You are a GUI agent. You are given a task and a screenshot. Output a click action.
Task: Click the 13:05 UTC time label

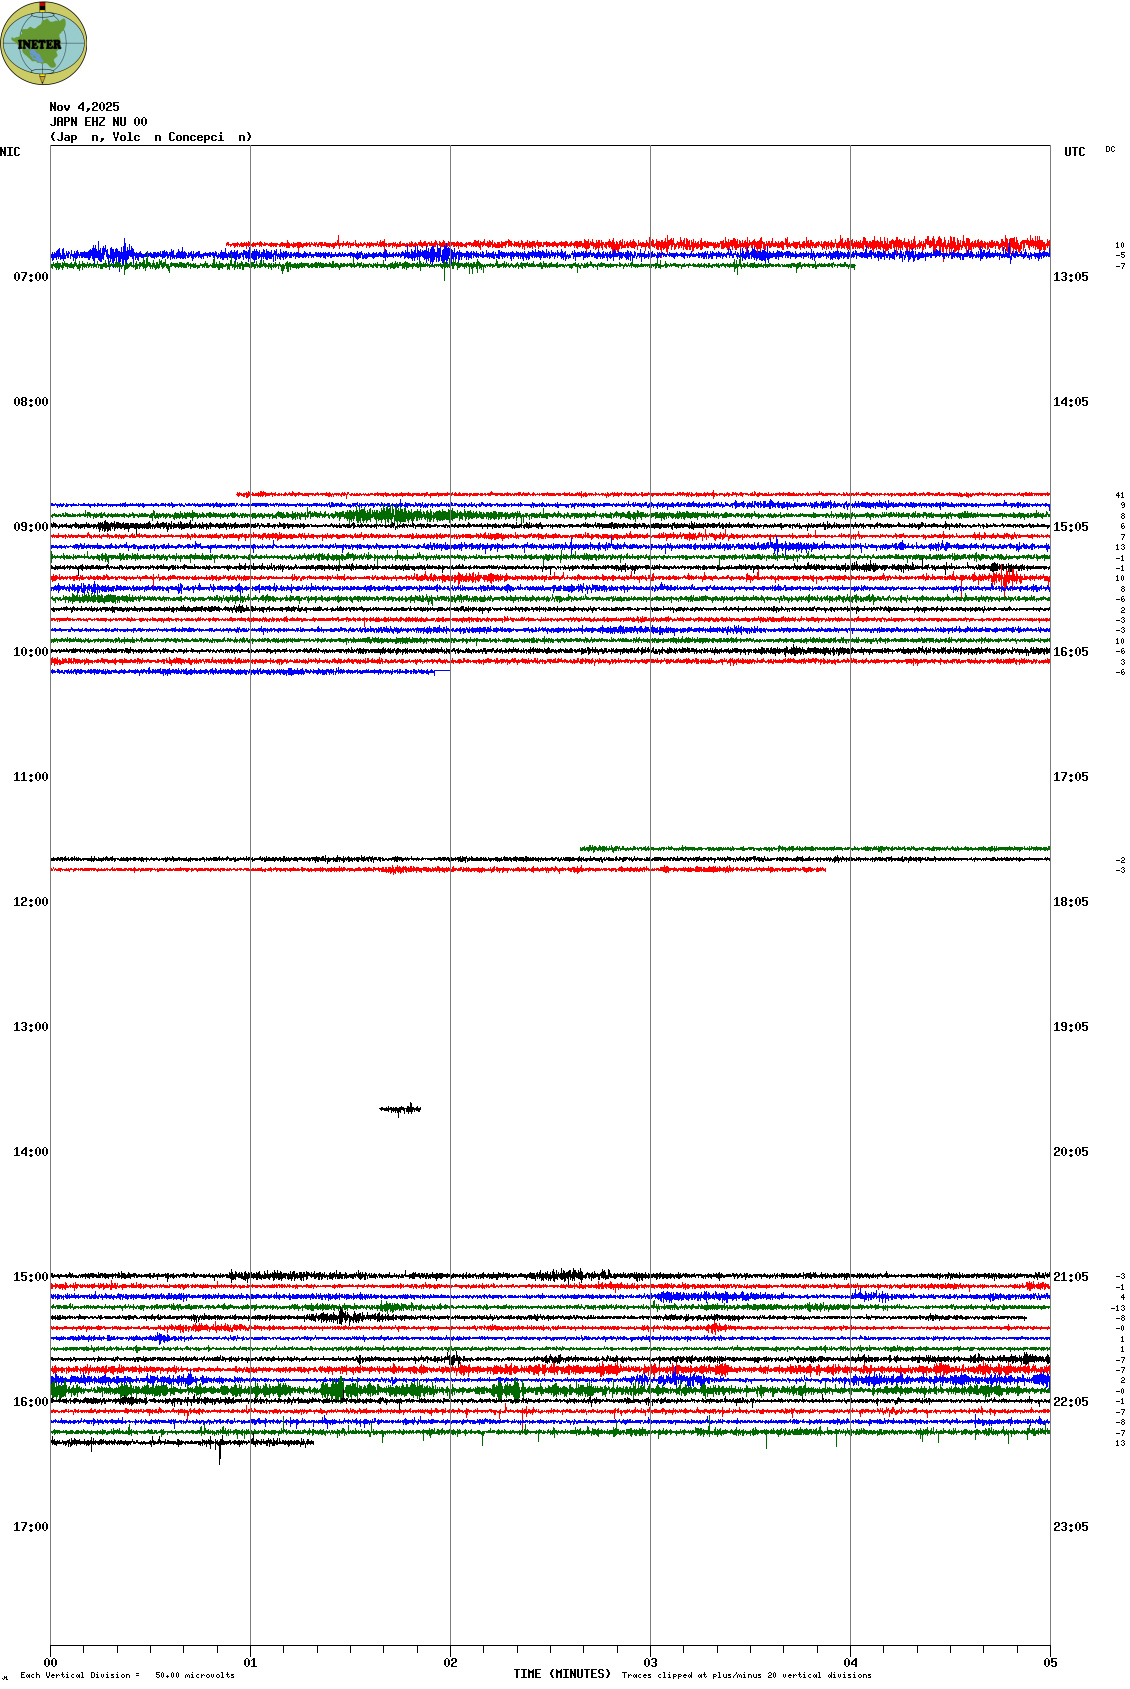pos(1070,277)
